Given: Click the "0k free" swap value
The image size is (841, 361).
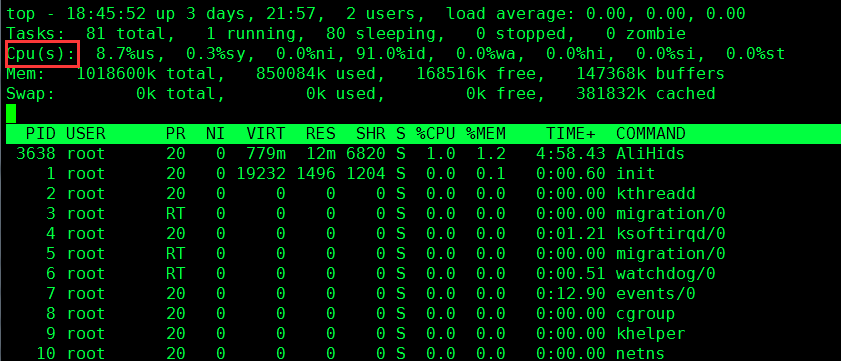Looking at the screenshot, I should pos(501,94).
